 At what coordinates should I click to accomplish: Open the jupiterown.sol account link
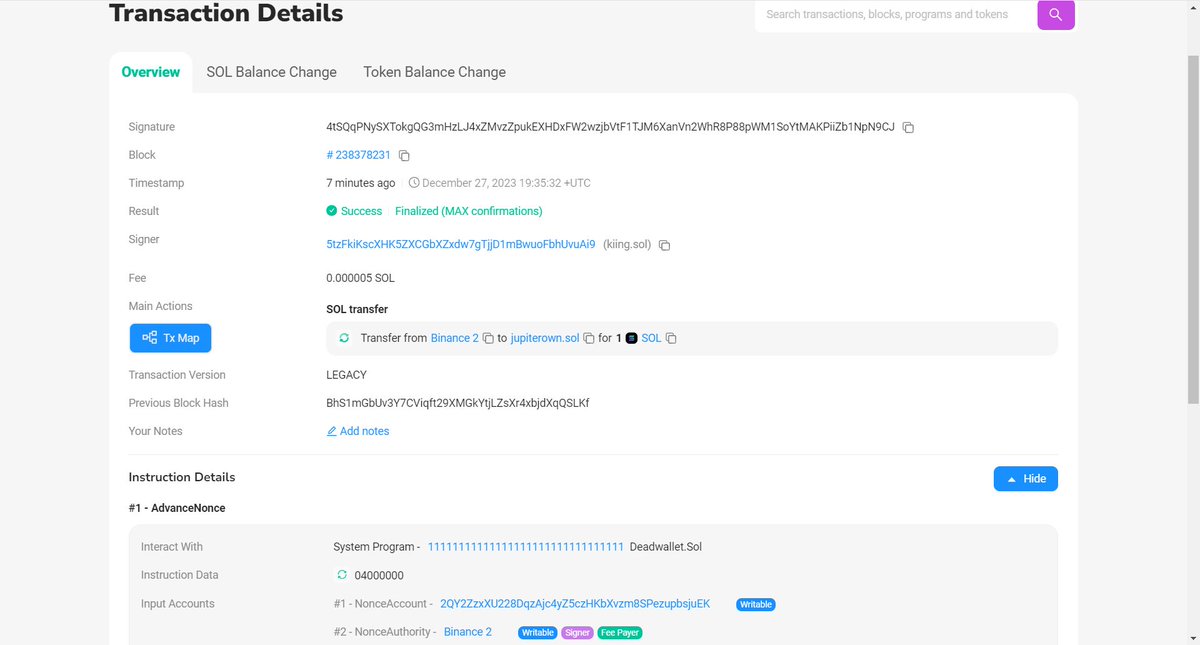(545, 338)
